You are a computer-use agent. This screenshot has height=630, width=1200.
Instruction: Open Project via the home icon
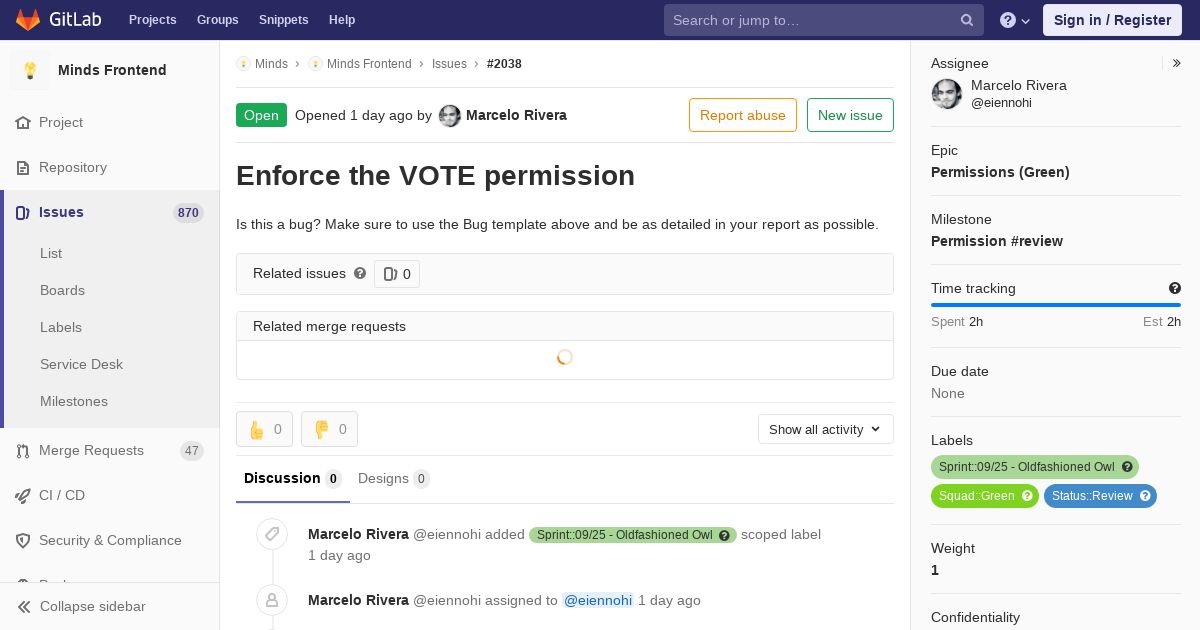click(23, 122)
